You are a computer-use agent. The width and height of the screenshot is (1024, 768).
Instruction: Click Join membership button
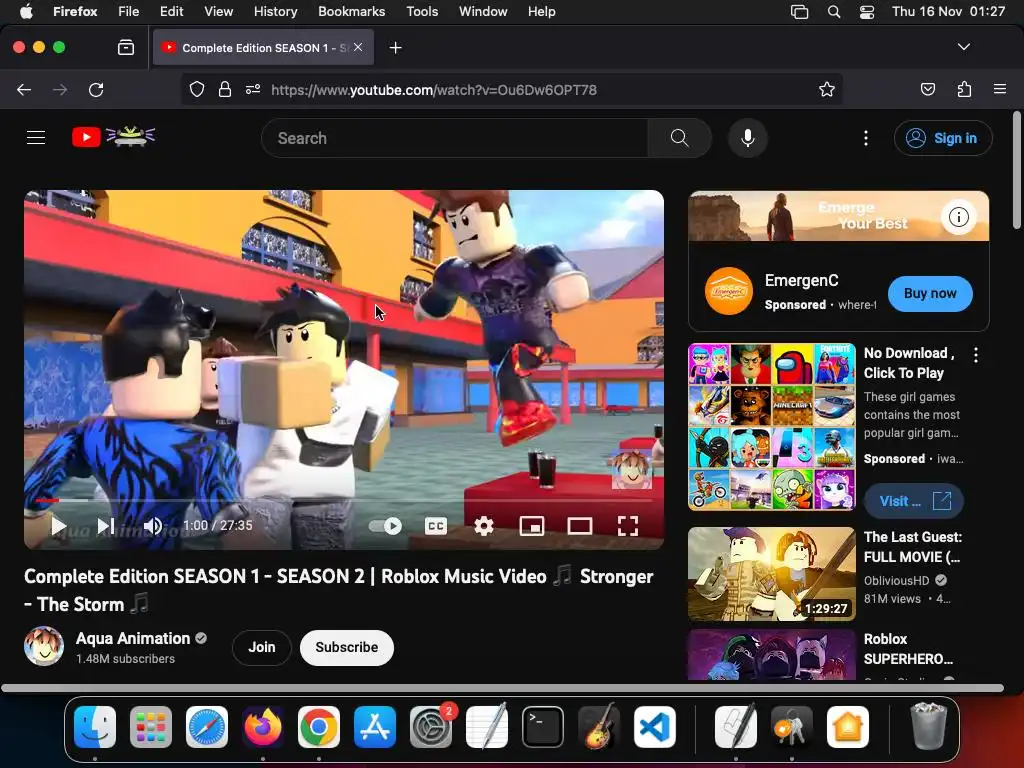[x=261, y=647]
